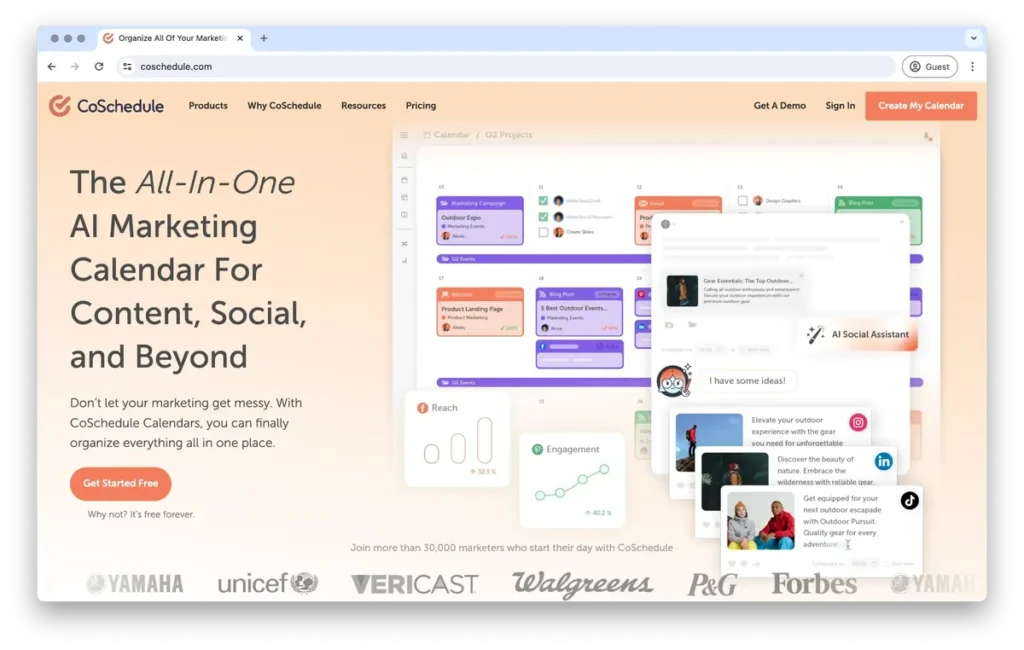This screenshot has width=1024, height=650.
Task: Go back using the browser back arrow
Action: pos(52,67)
